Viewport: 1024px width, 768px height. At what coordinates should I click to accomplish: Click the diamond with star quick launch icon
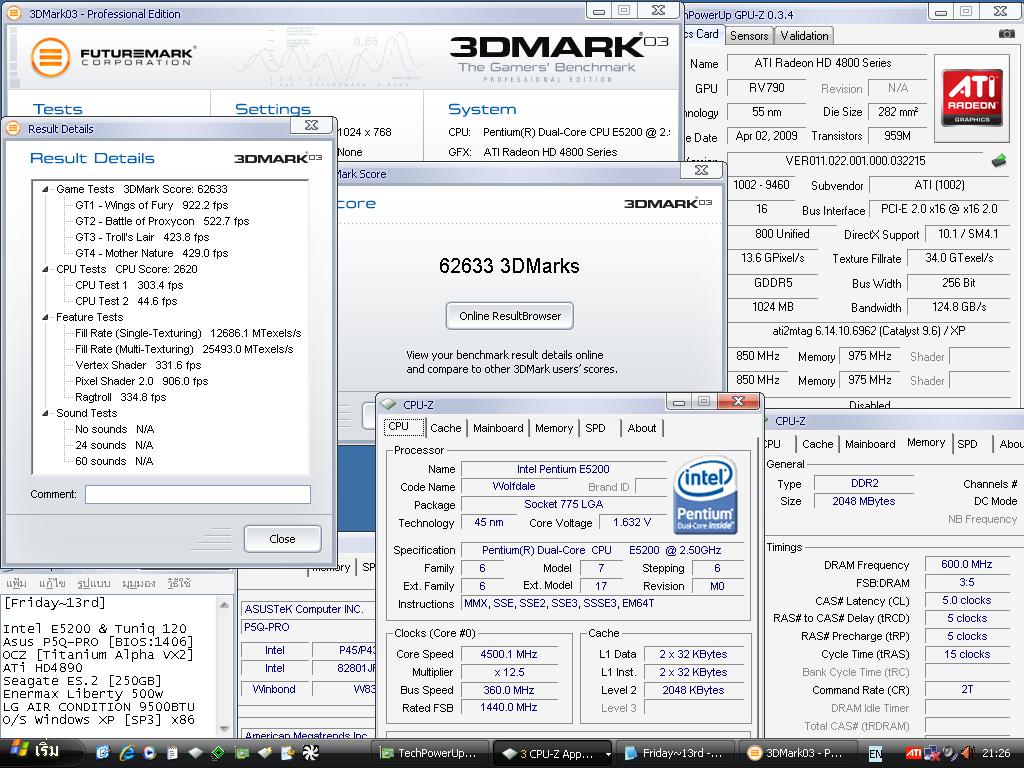click(x=264, y=753)
